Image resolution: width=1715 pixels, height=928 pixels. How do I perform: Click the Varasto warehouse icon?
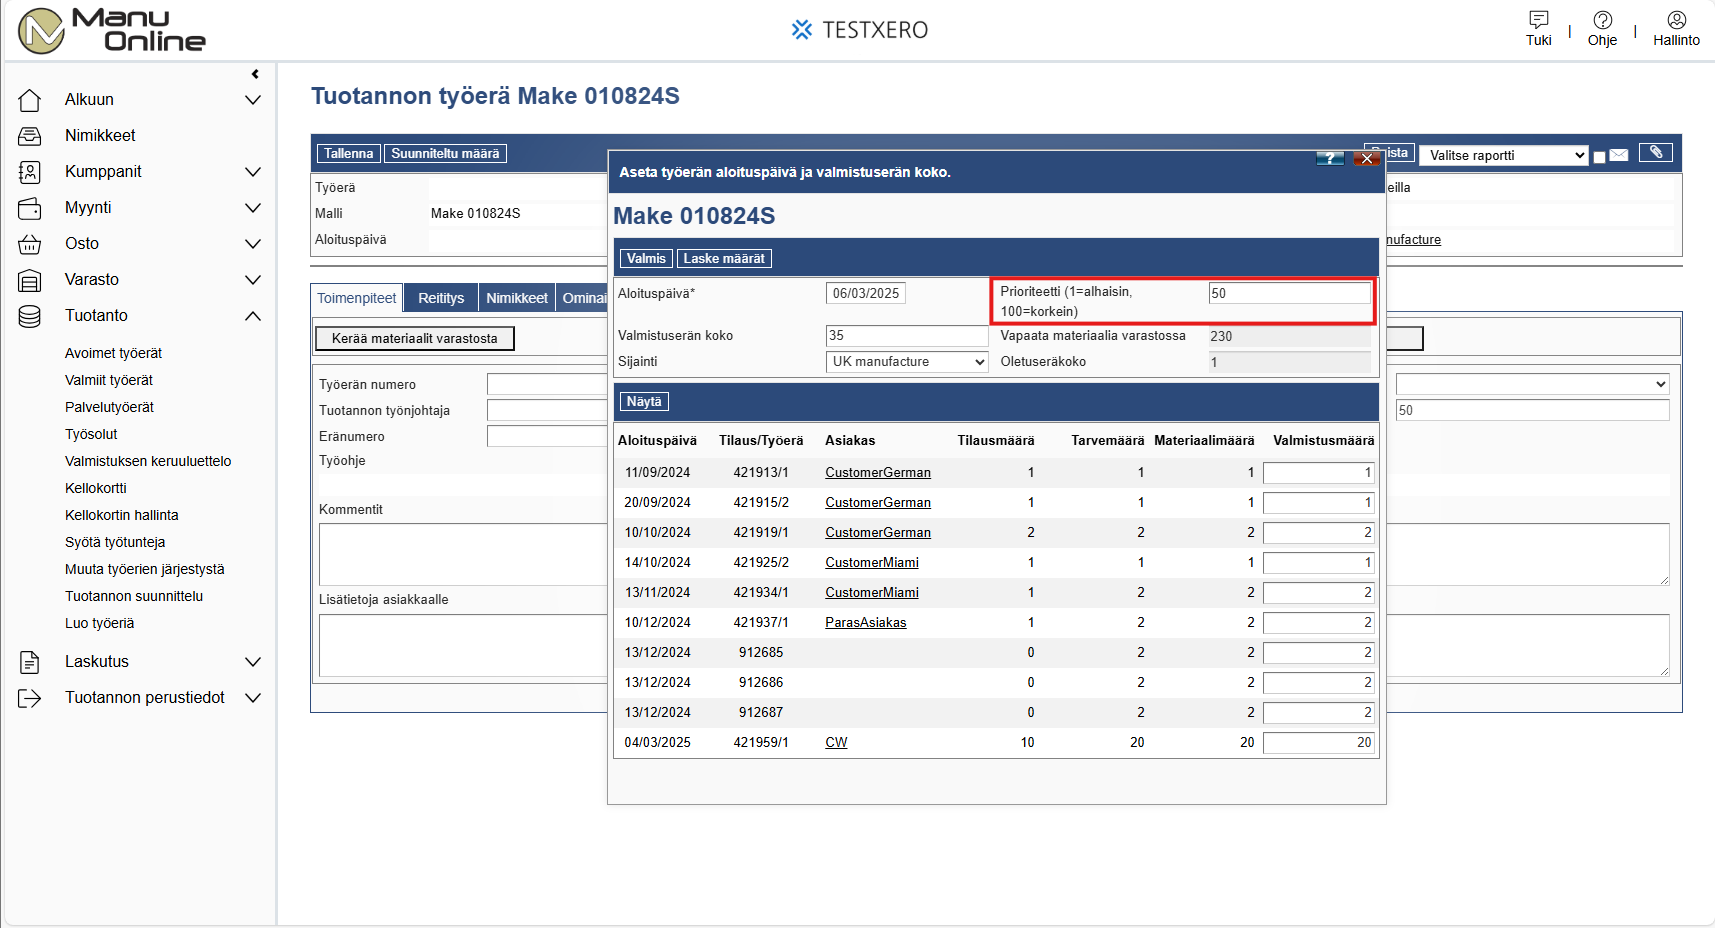30,280
